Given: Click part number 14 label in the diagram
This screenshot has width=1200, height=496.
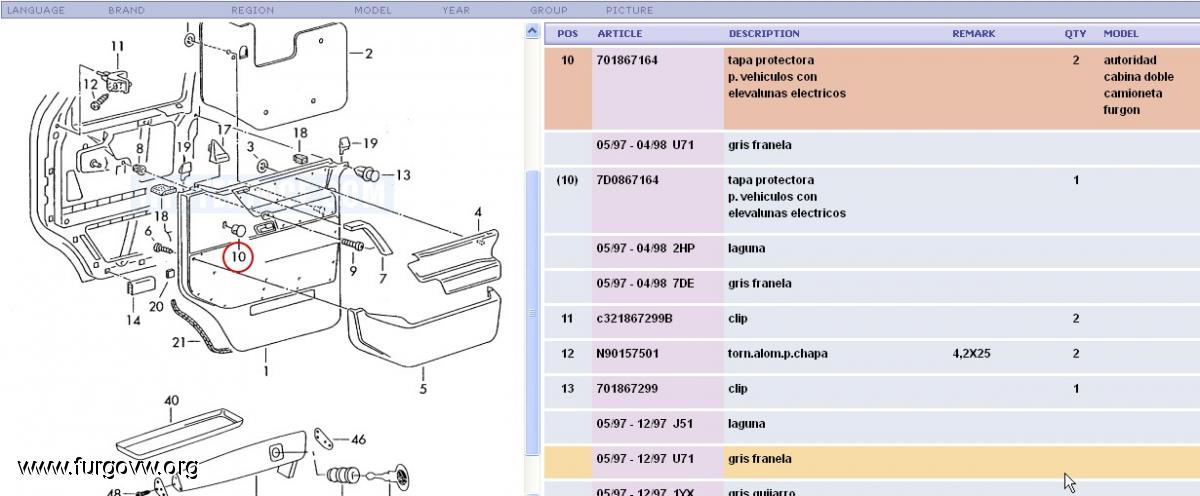Looking at the screenshot, I should [x=133, y=320].
